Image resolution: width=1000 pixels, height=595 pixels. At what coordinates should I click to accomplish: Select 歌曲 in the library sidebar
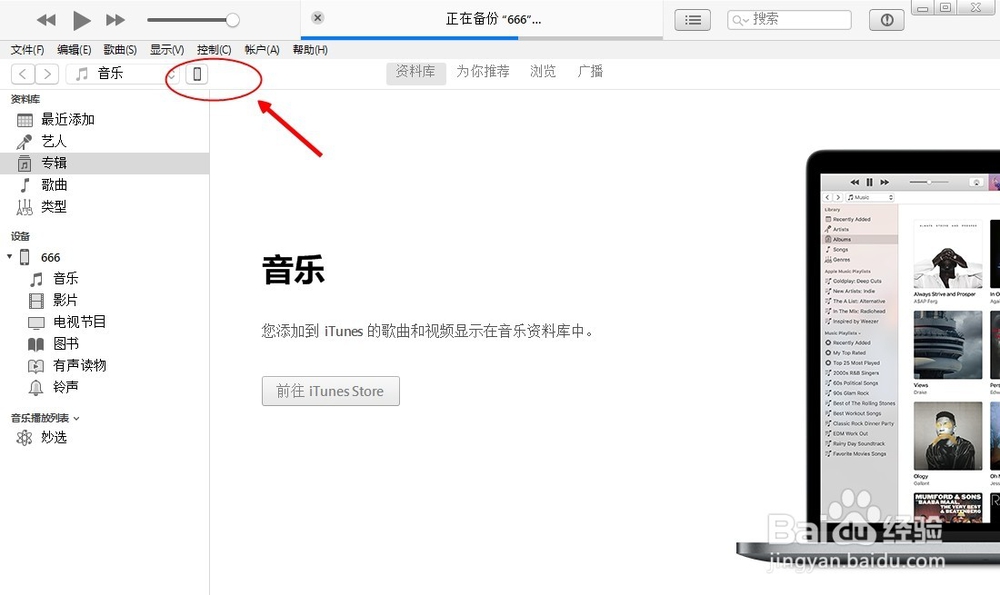105,185
